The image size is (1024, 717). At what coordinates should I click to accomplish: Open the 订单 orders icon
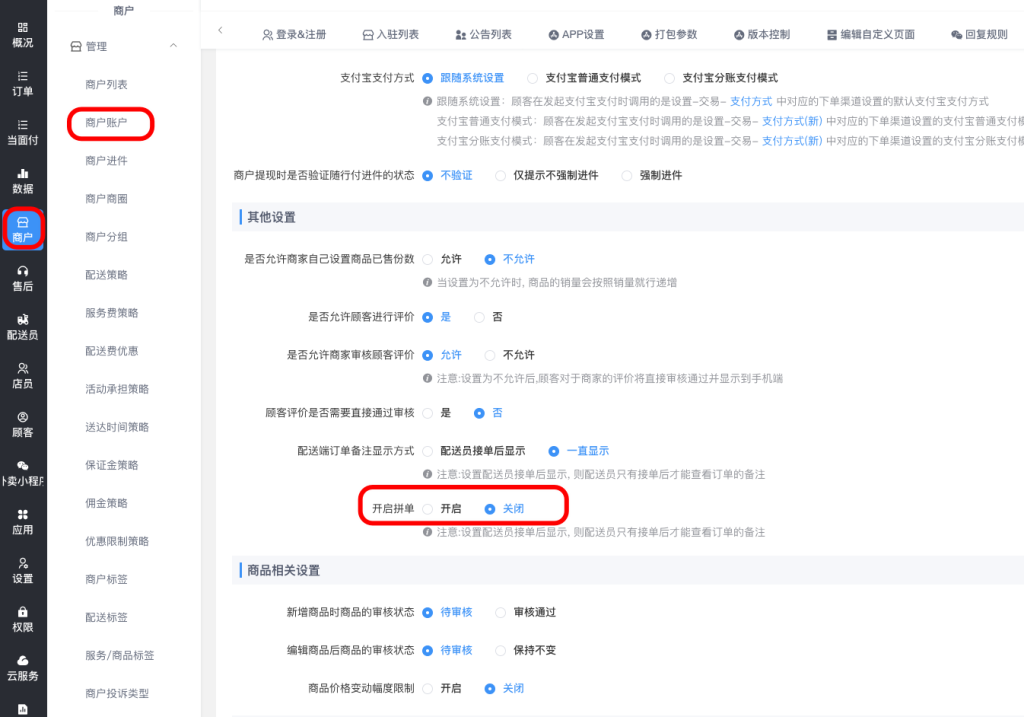22,77
